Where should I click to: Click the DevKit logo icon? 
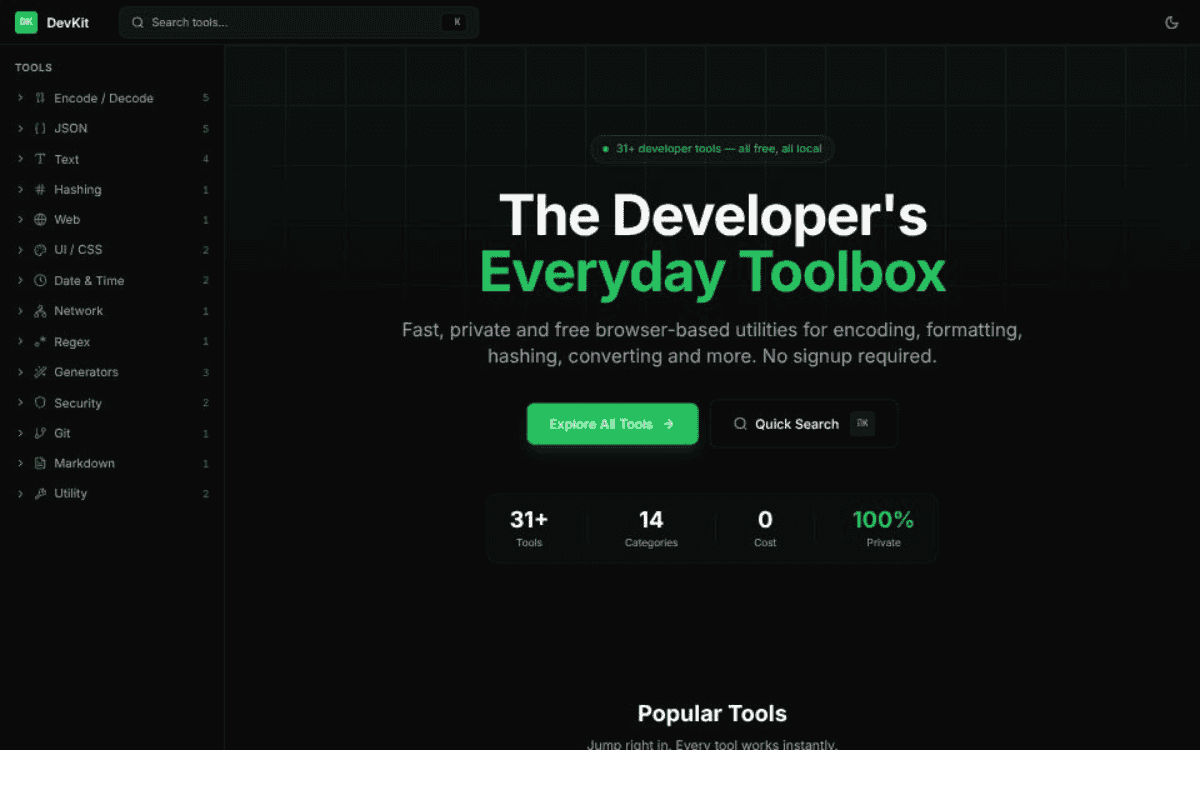point(26,22)
